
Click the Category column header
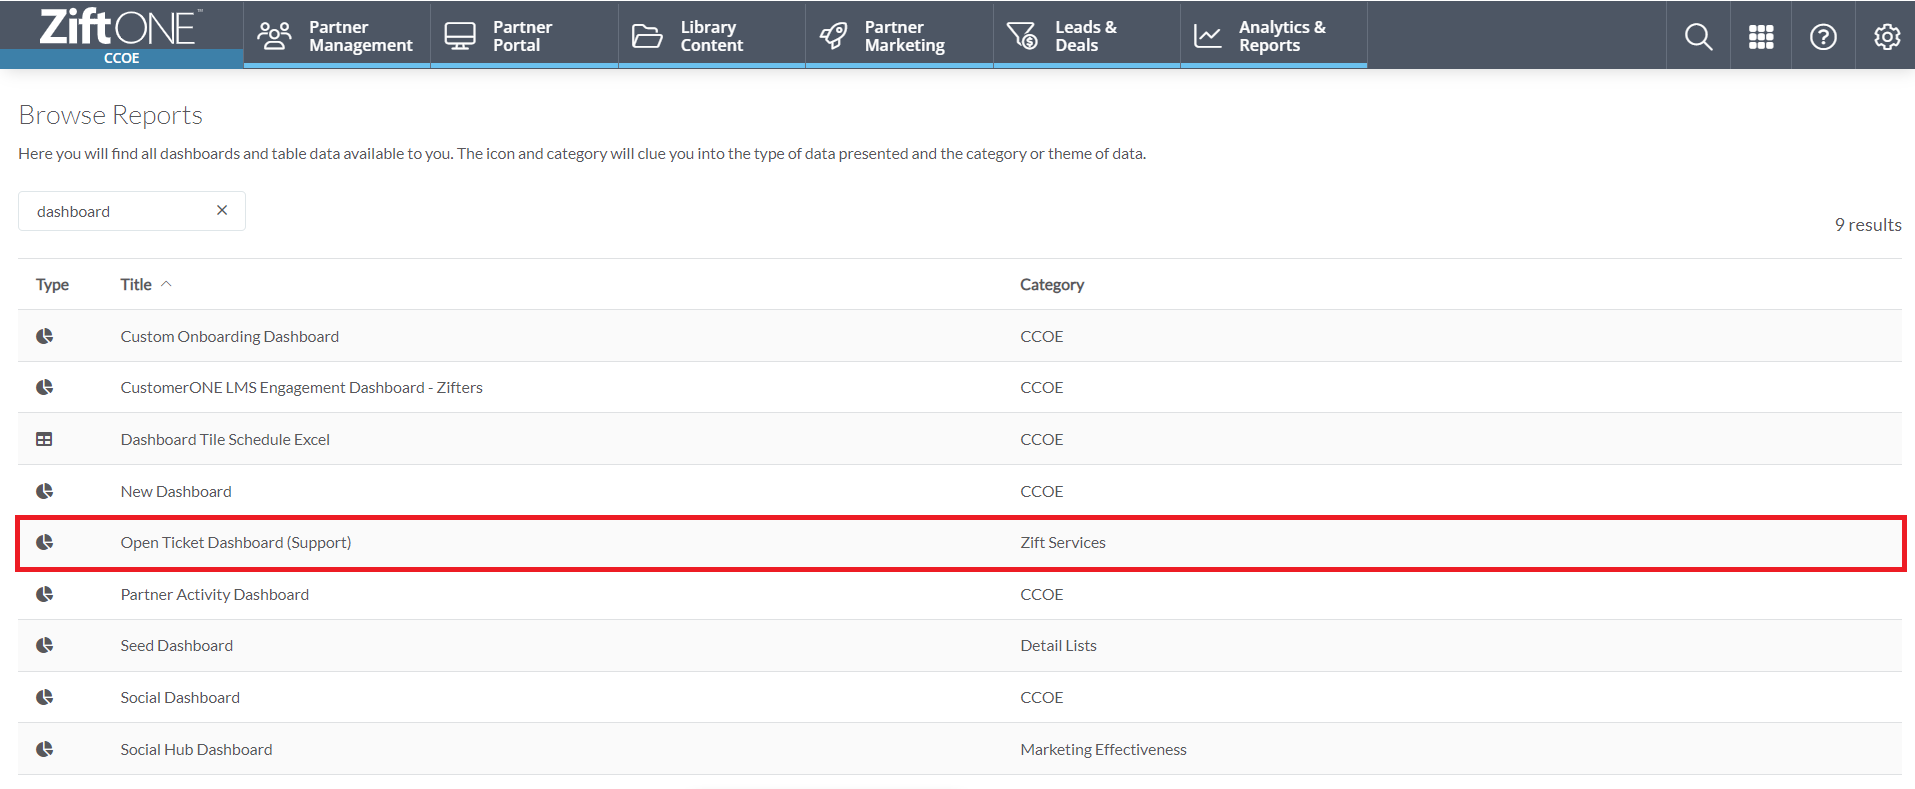click(1051, 284)
